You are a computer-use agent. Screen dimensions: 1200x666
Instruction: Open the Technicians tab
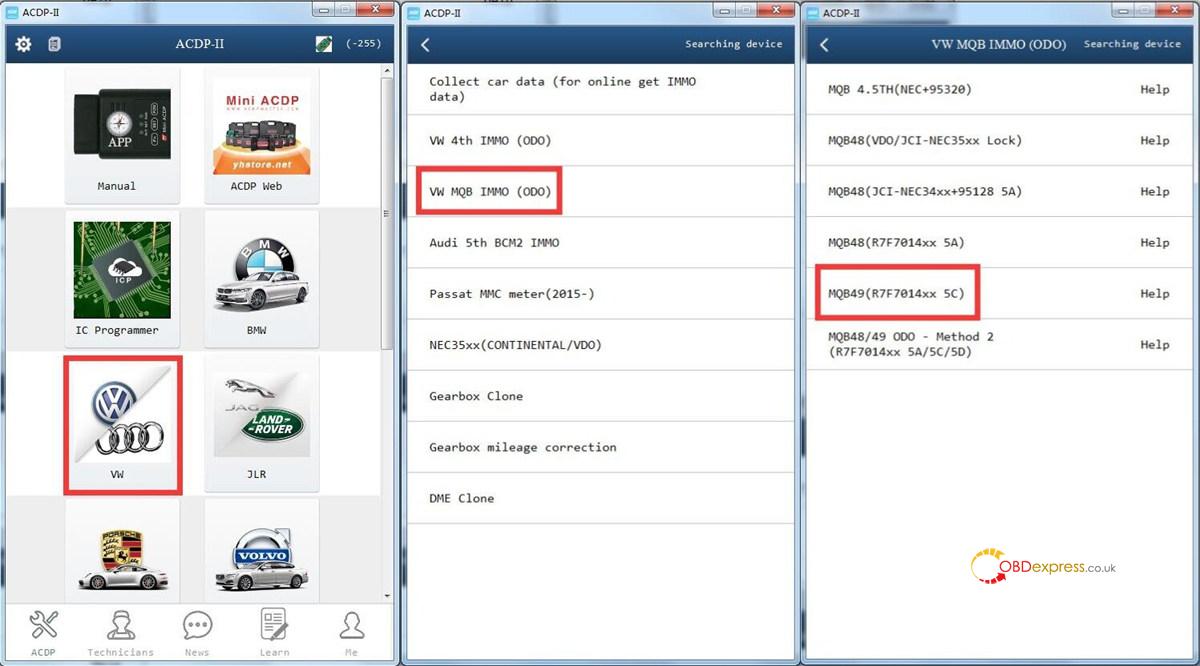[120, 633]
